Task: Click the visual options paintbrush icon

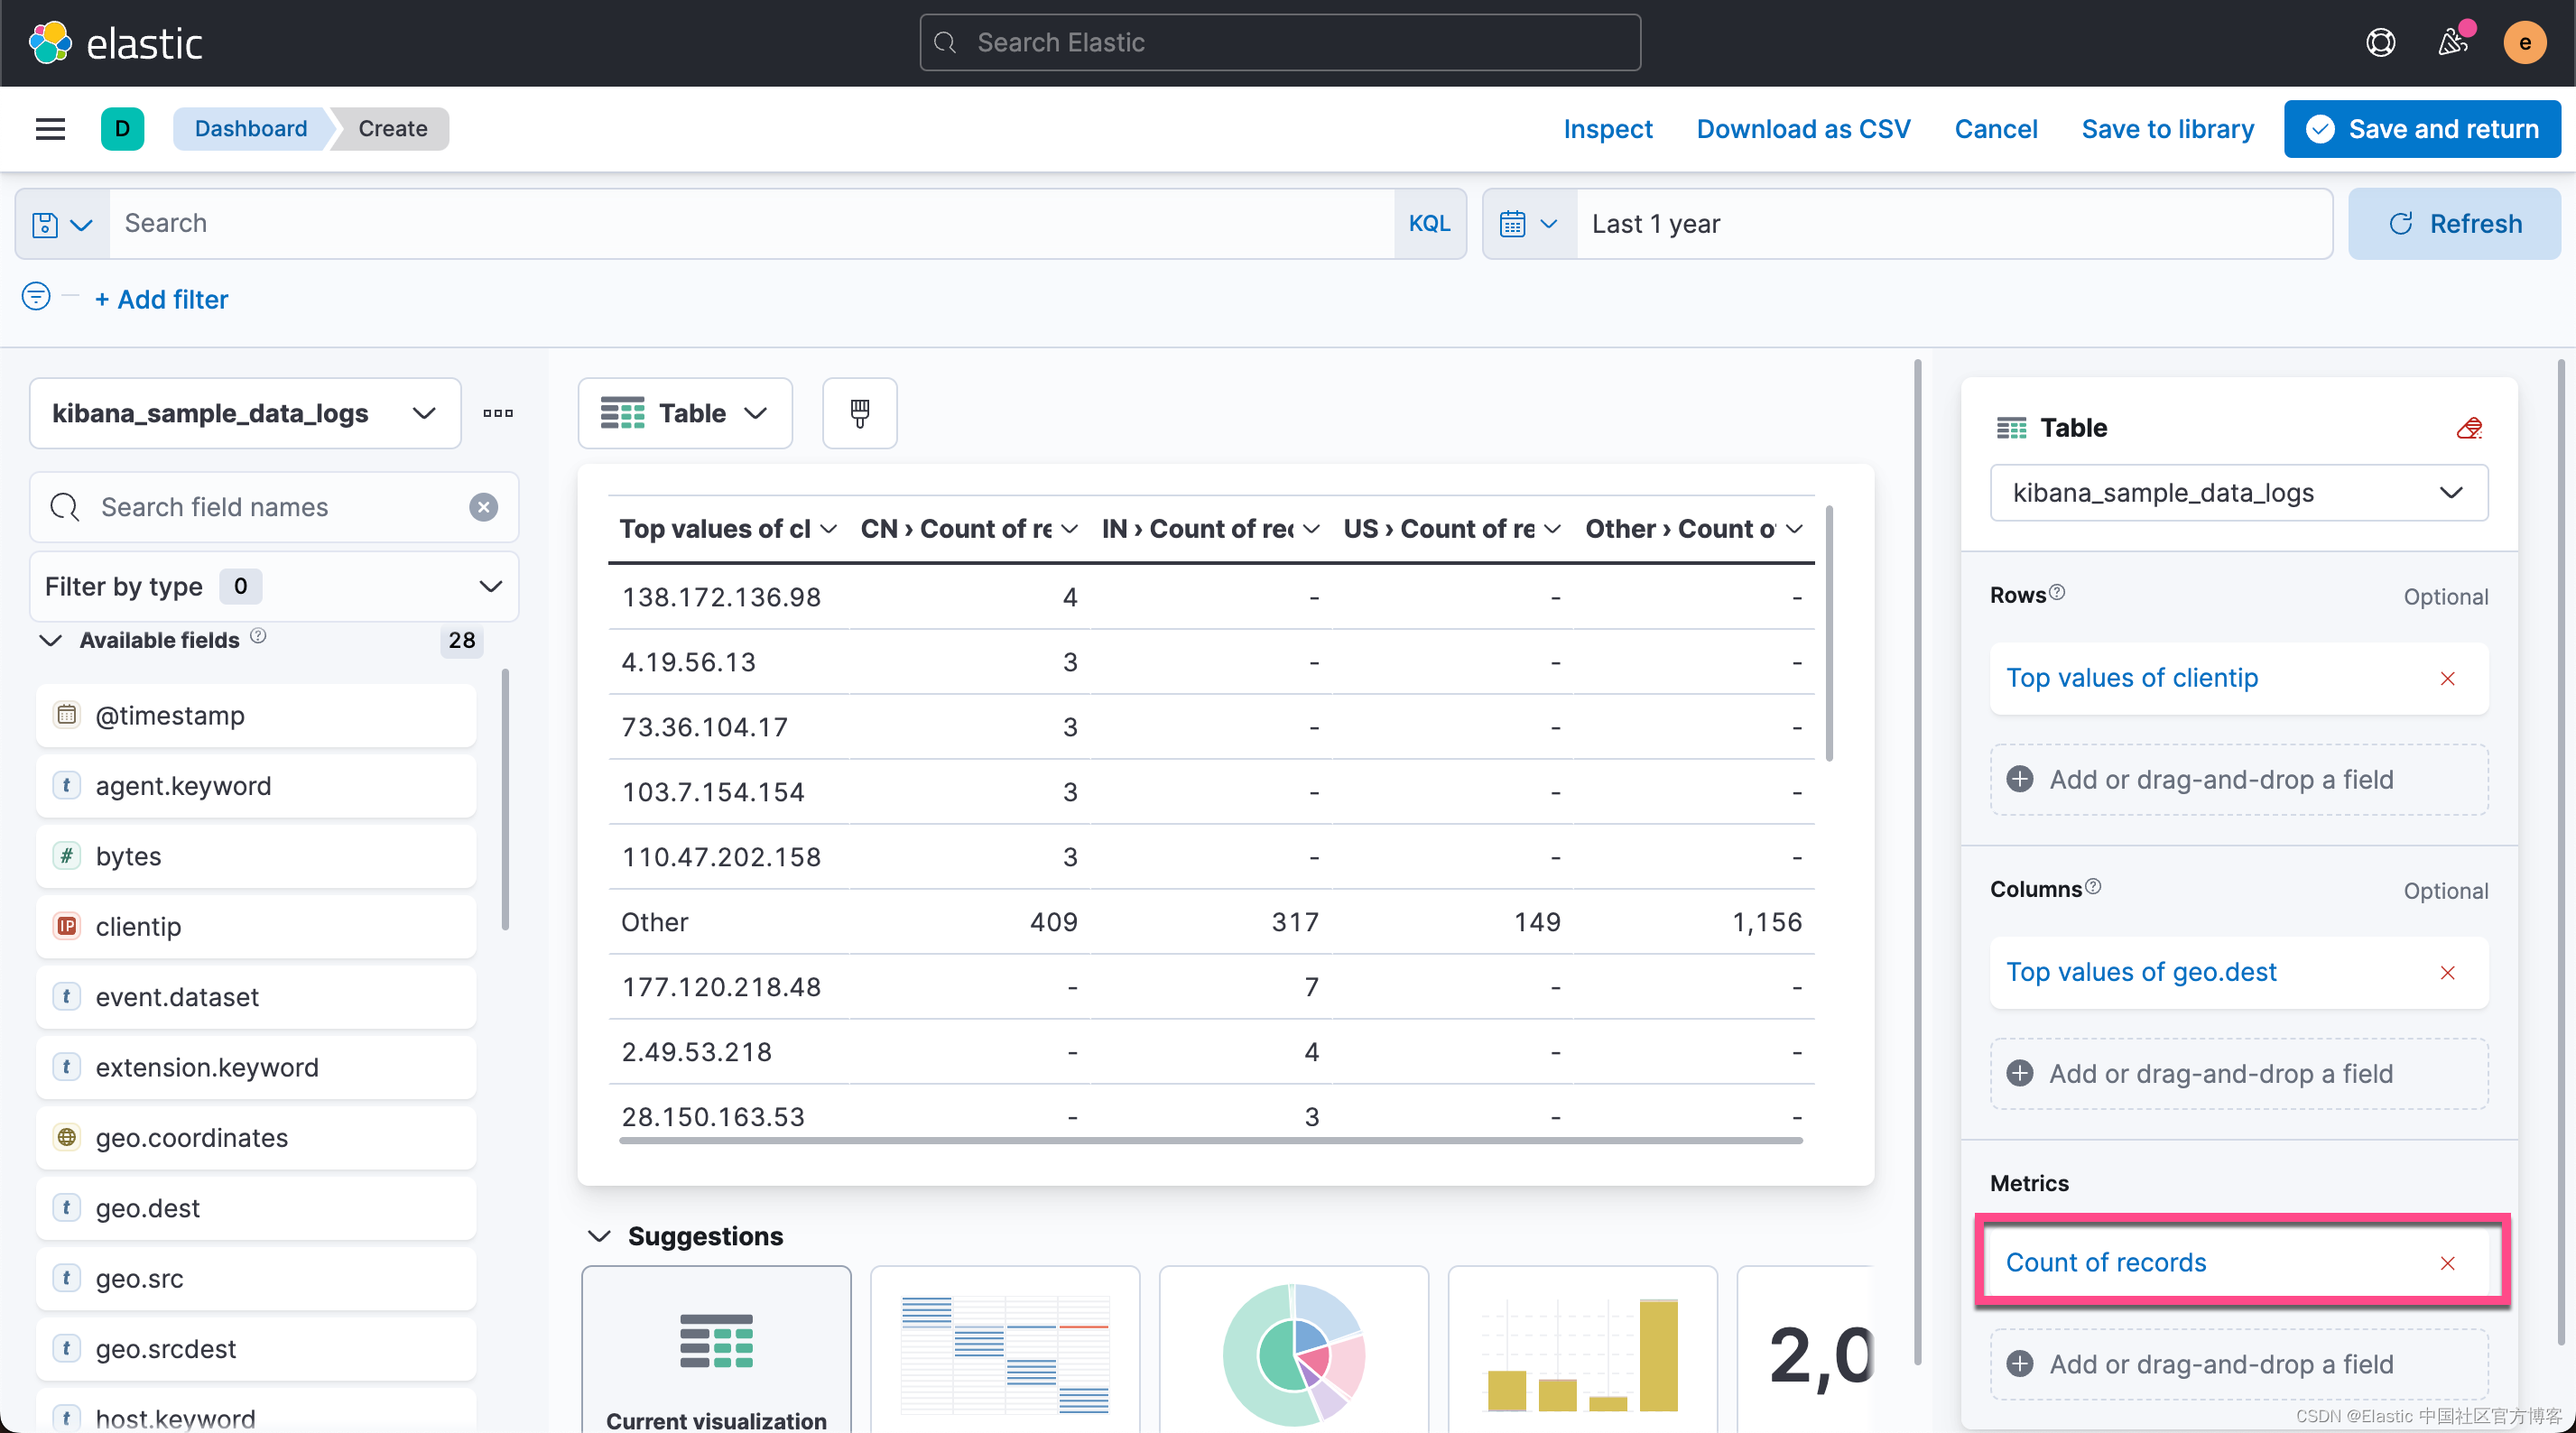Action: click(859, 413)
